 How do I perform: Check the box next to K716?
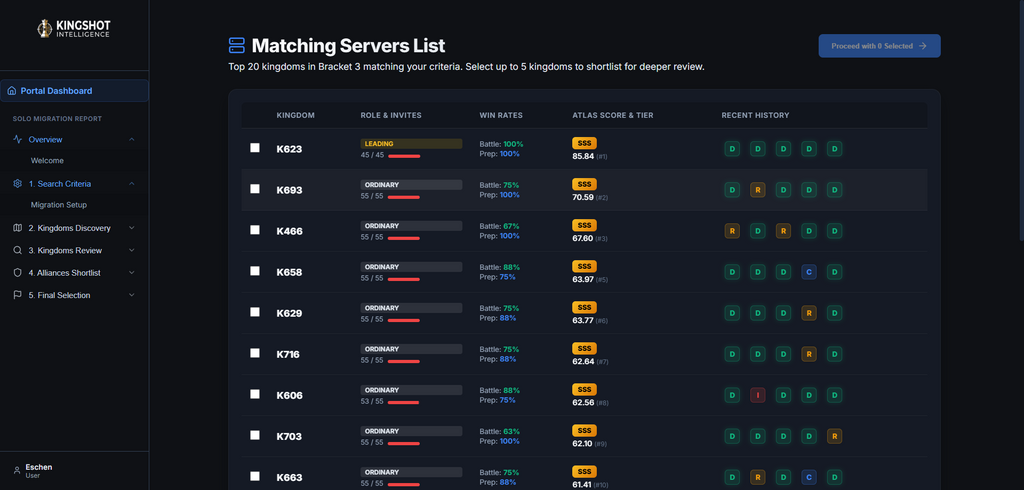[255, 353]
